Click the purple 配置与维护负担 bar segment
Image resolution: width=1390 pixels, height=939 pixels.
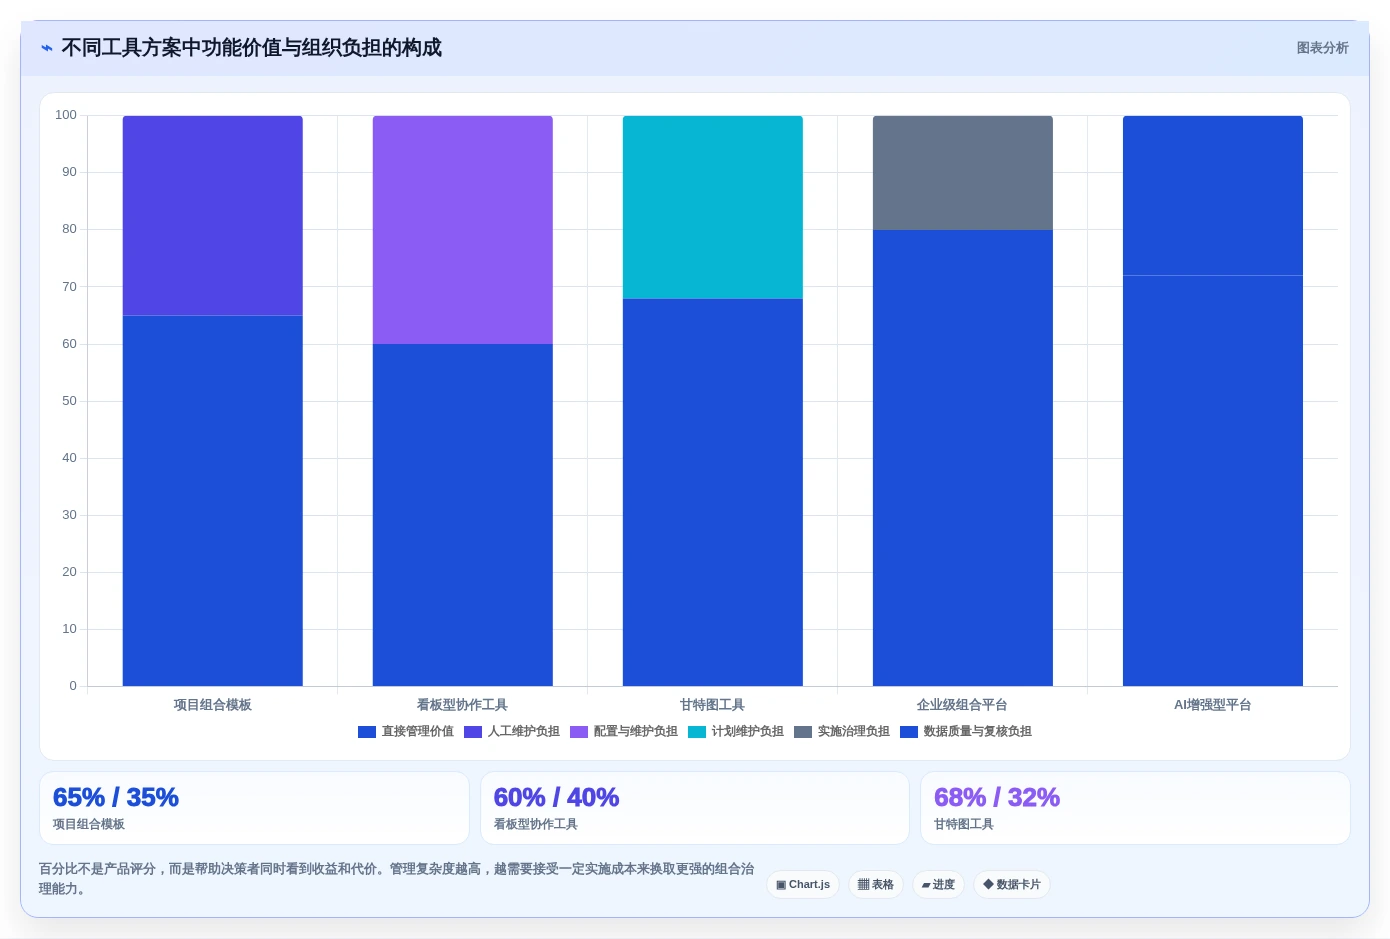(x=463, y=230)
